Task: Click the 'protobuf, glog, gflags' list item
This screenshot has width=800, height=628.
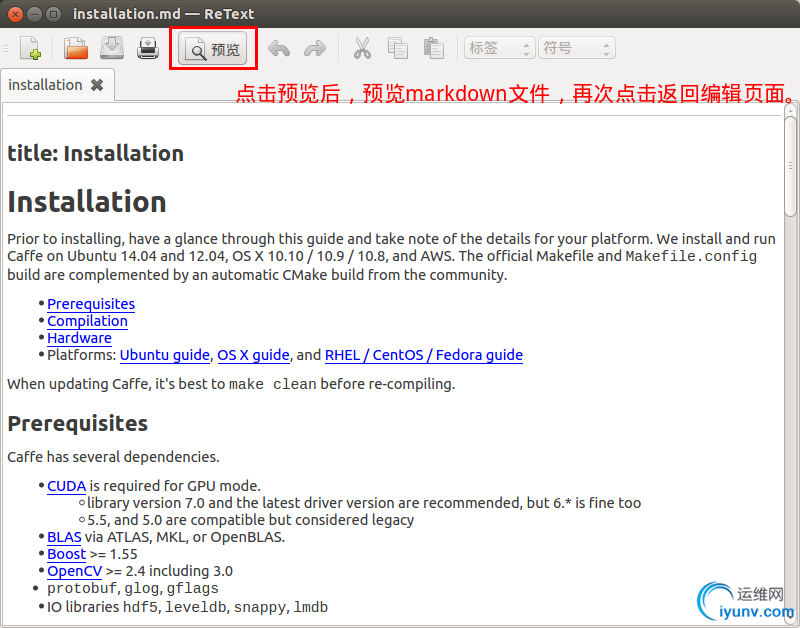Action: [x=133, y=589]
